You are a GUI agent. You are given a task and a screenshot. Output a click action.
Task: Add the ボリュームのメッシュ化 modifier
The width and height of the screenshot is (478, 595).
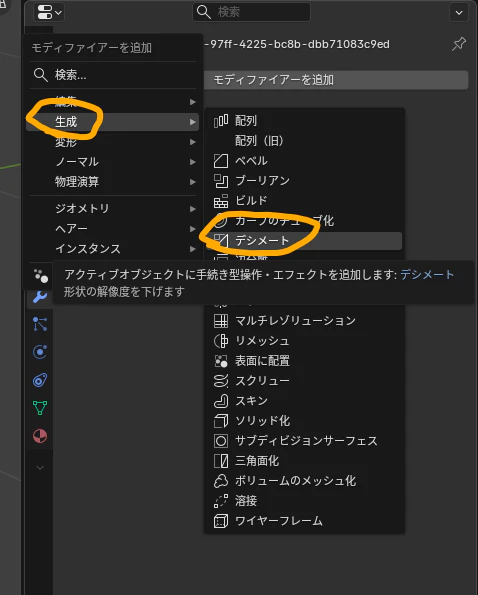(304, 481)
